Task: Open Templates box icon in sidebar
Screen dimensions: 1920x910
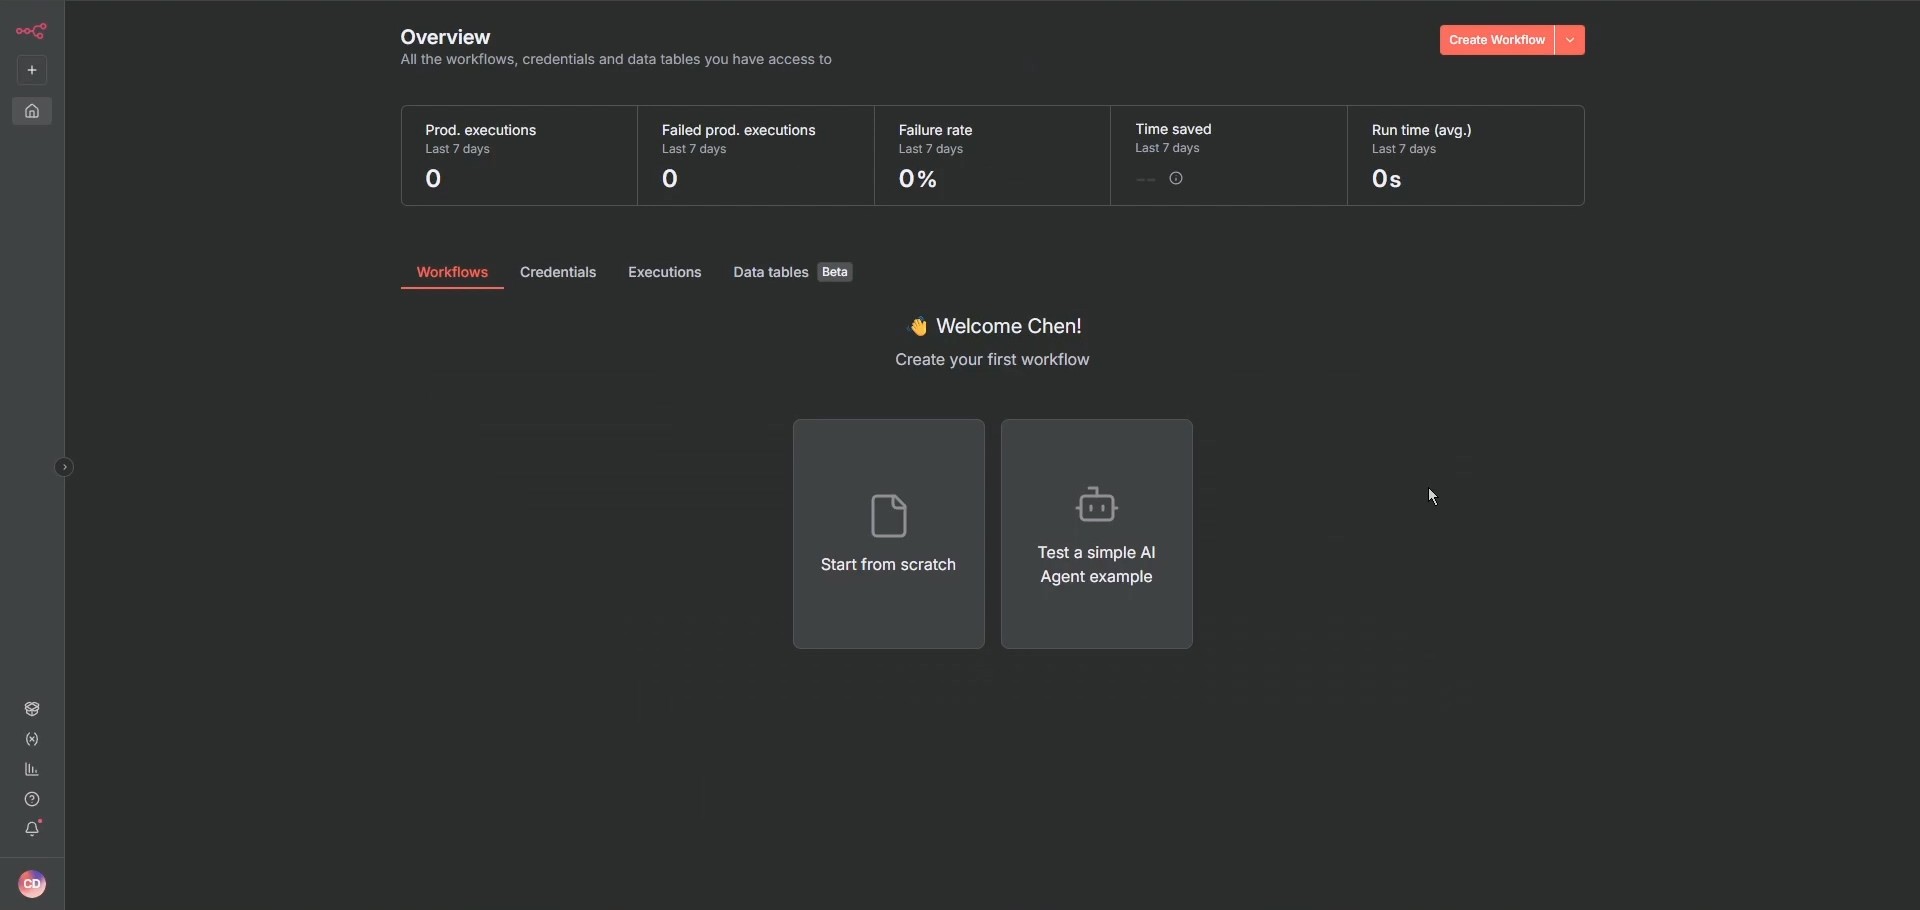Action: (x=32, y=710)
